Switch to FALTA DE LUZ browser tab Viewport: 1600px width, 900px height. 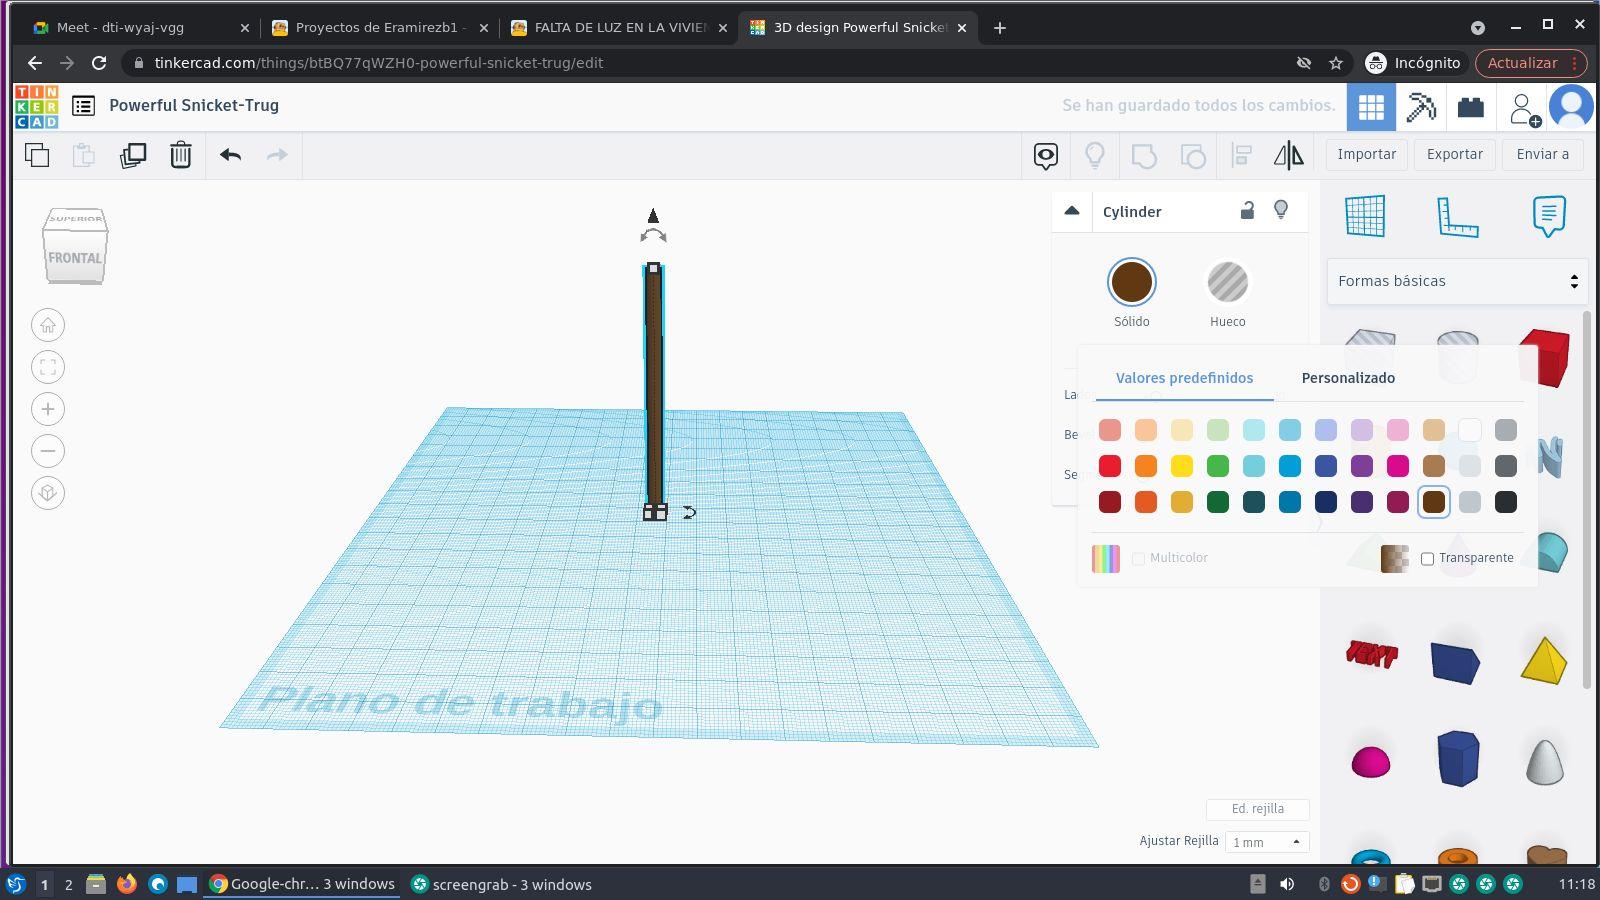(x=618, y=28)
